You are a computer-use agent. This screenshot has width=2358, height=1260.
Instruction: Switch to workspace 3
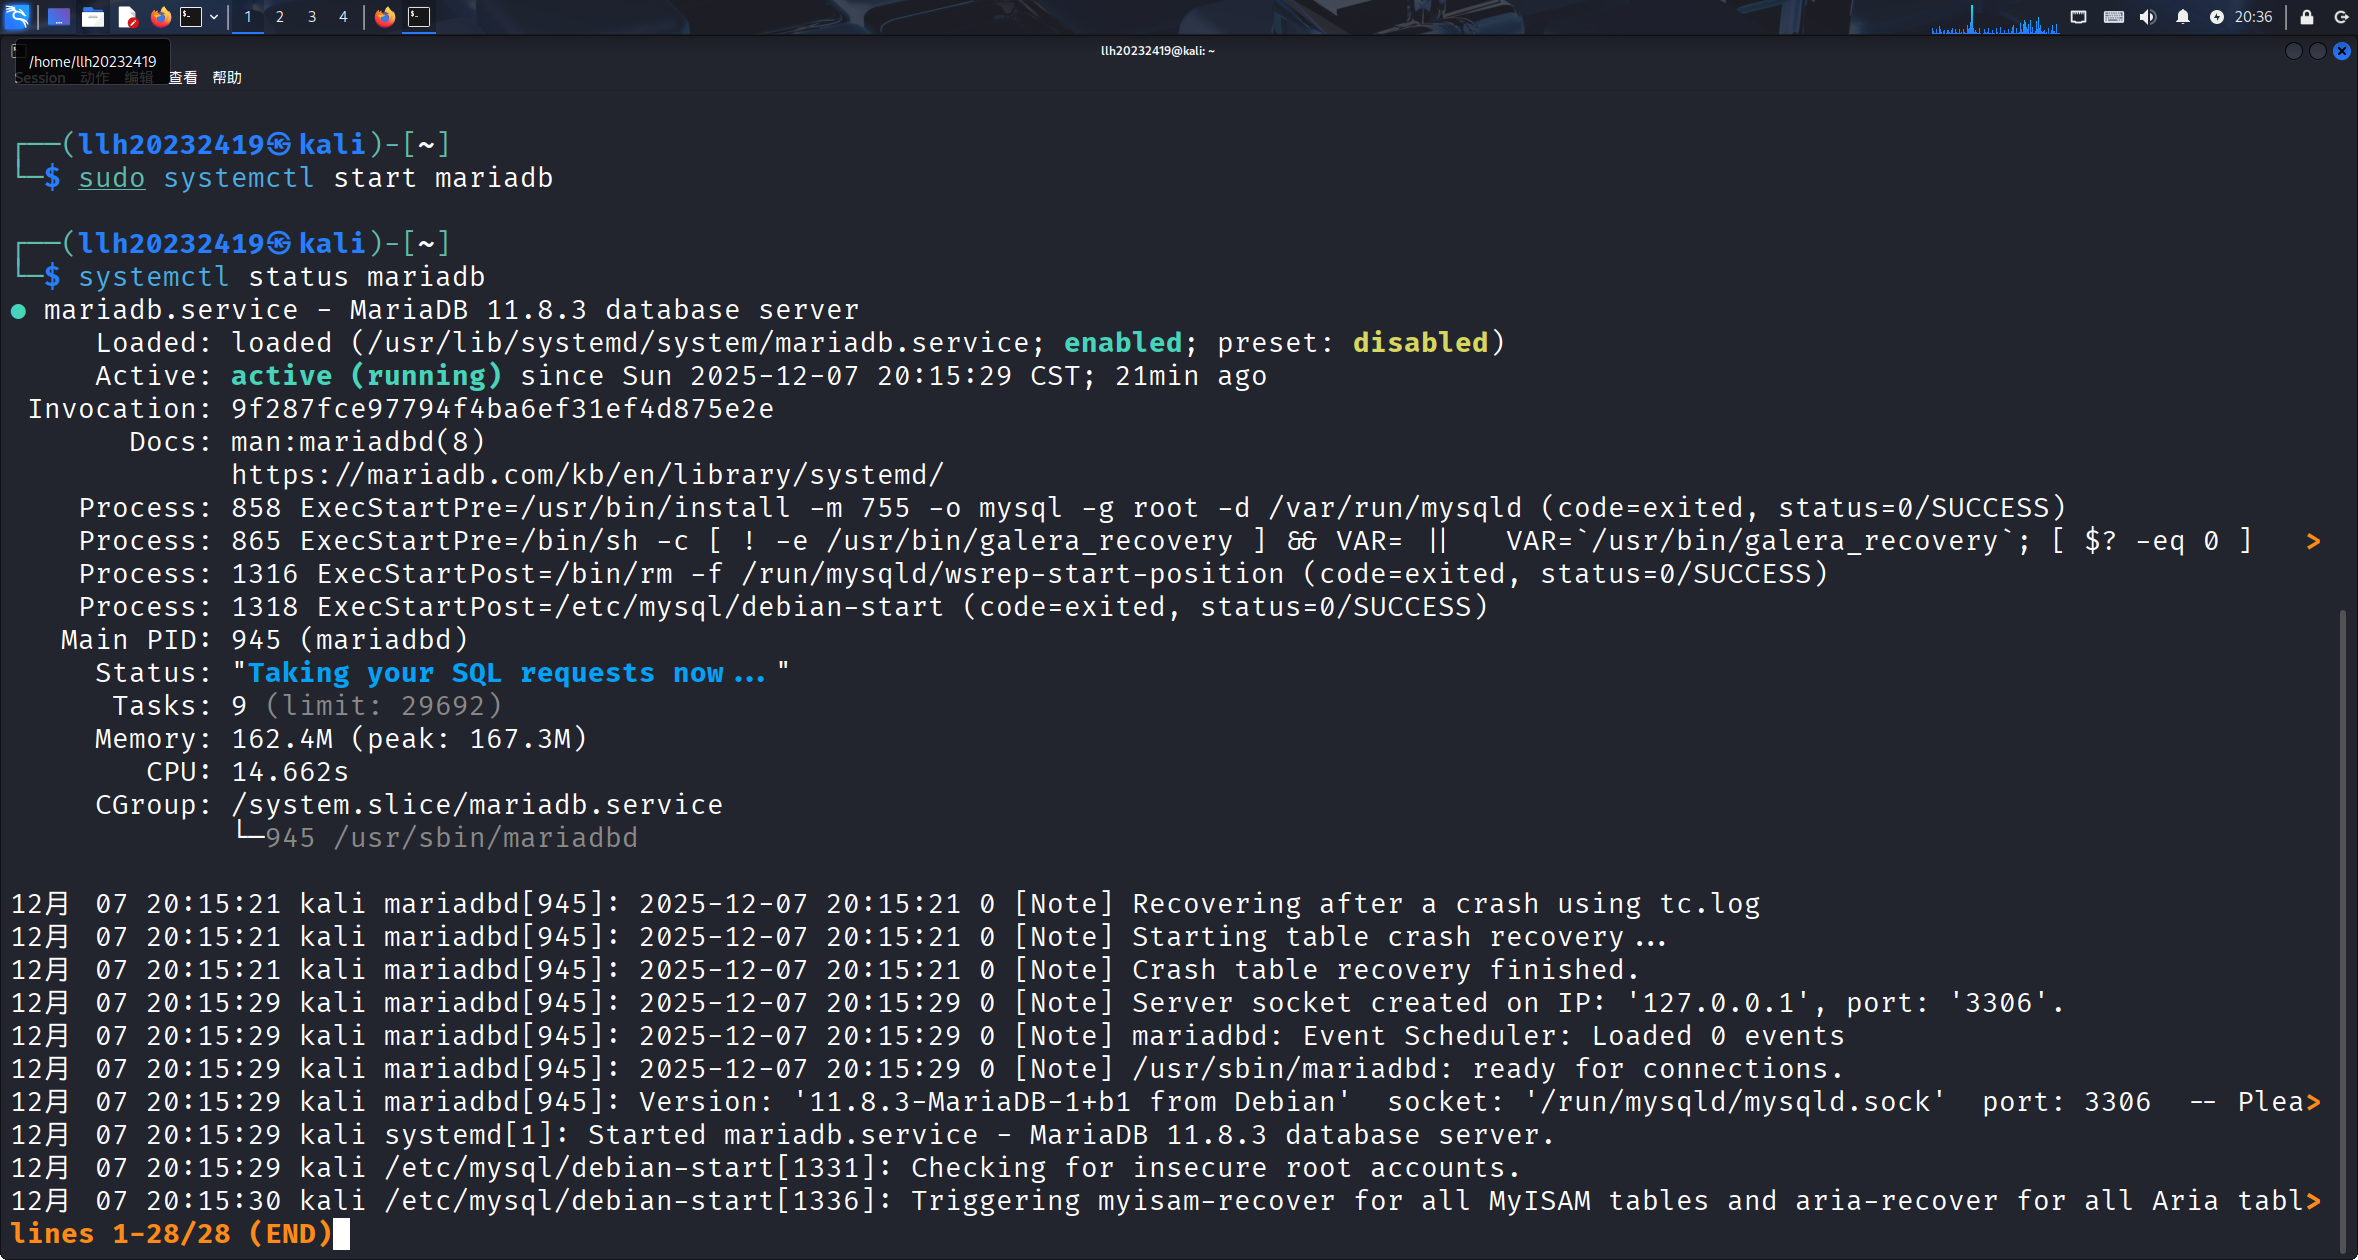tap(312, 17)
